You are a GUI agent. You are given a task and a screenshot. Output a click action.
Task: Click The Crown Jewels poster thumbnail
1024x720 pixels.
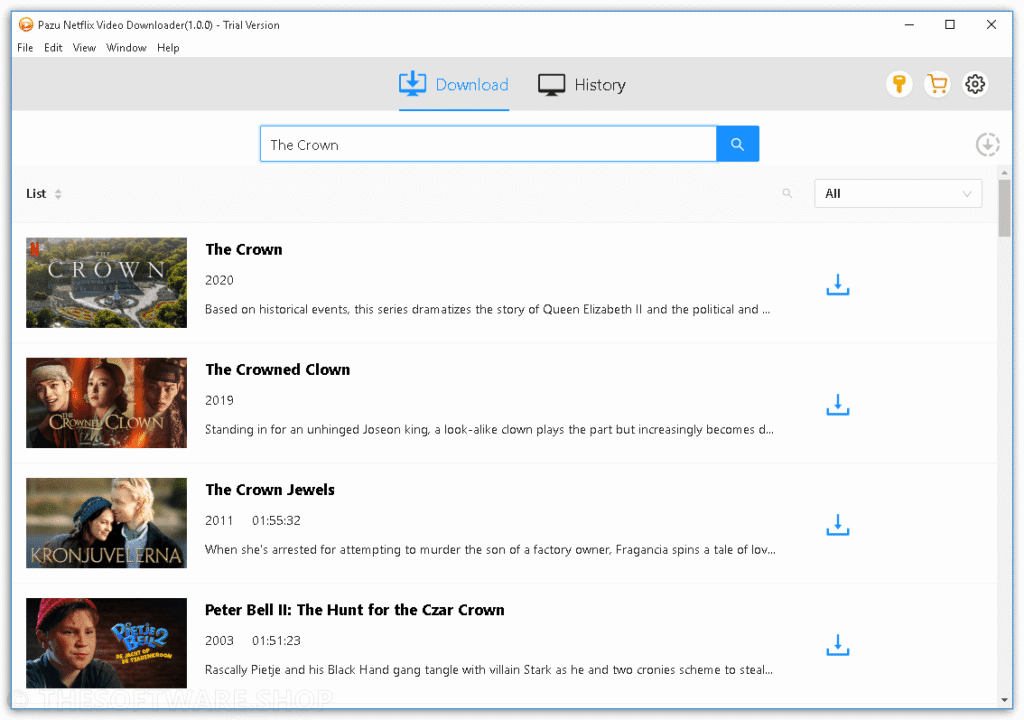[106, 523]
